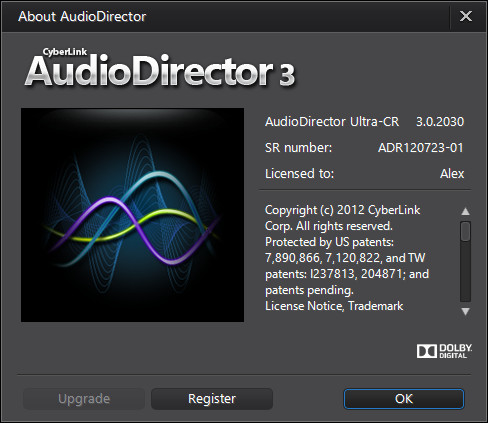Click the AudioDirector Ultra-CR label
Image resolution: width=488 pixels, height=423 pixels.
[332, 122]
